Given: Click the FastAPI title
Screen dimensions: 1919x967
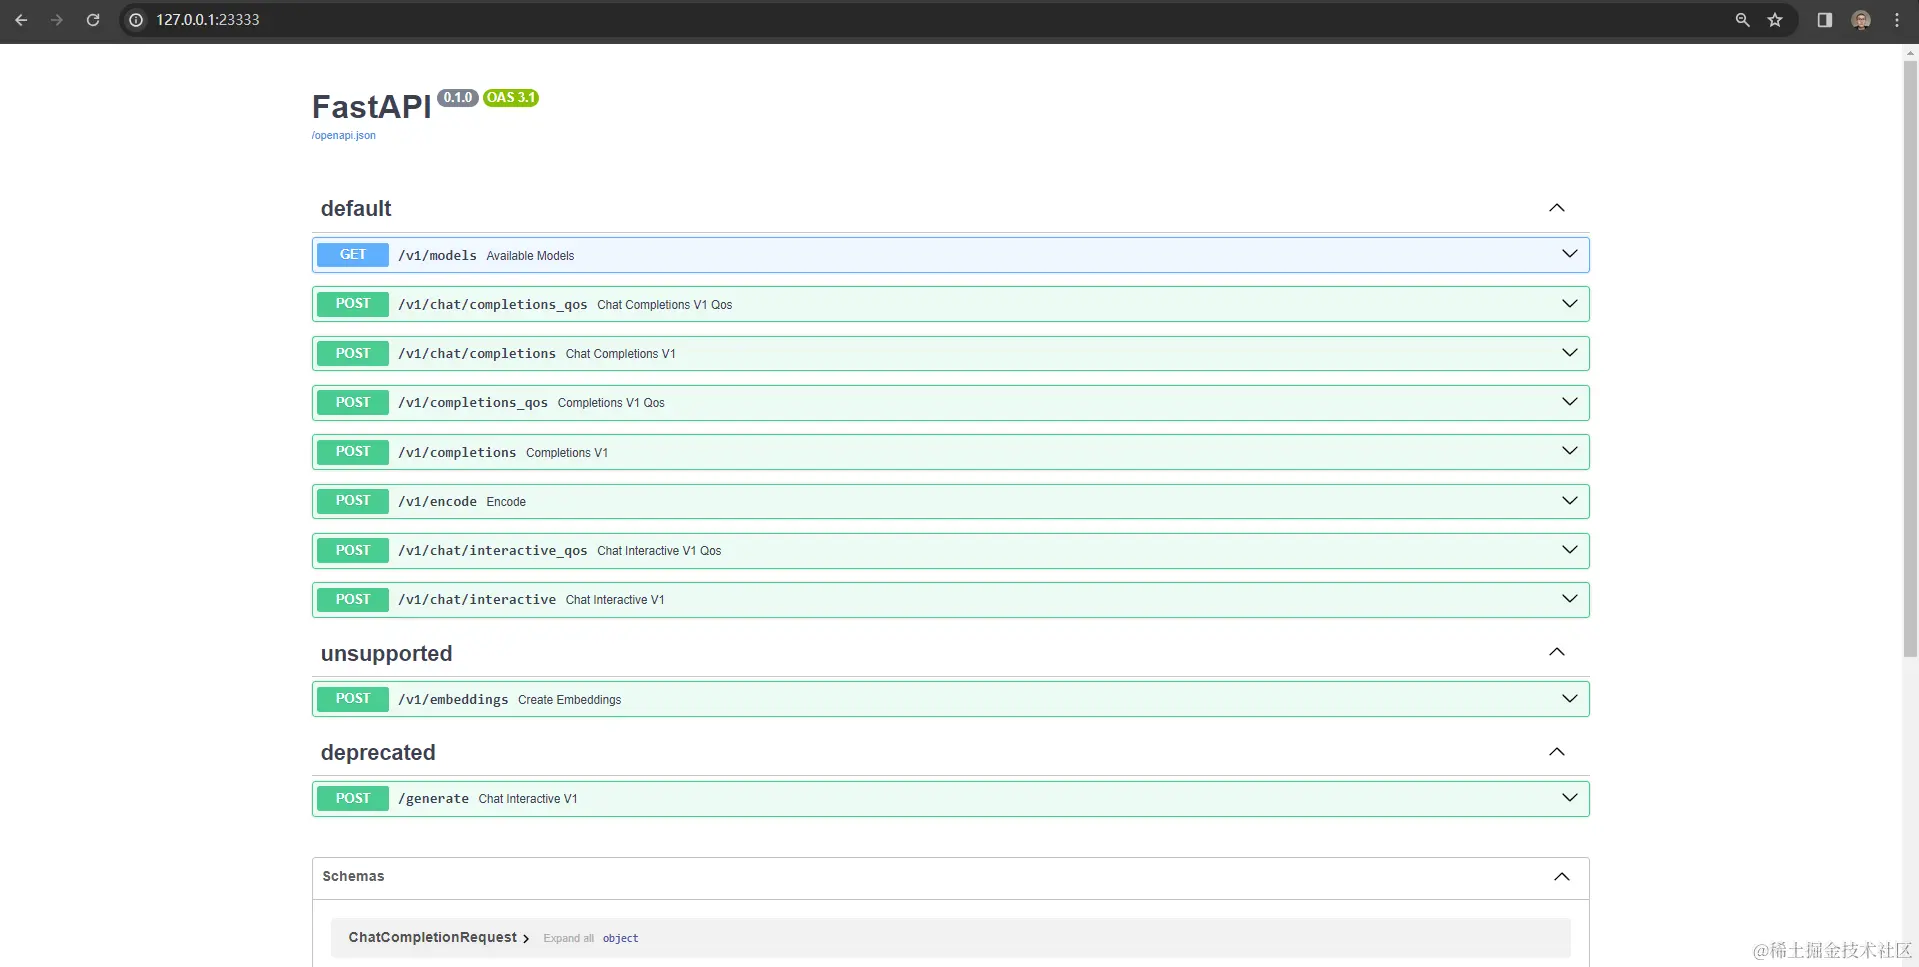Looking at the screenshot, I should (x=371, y=107).
